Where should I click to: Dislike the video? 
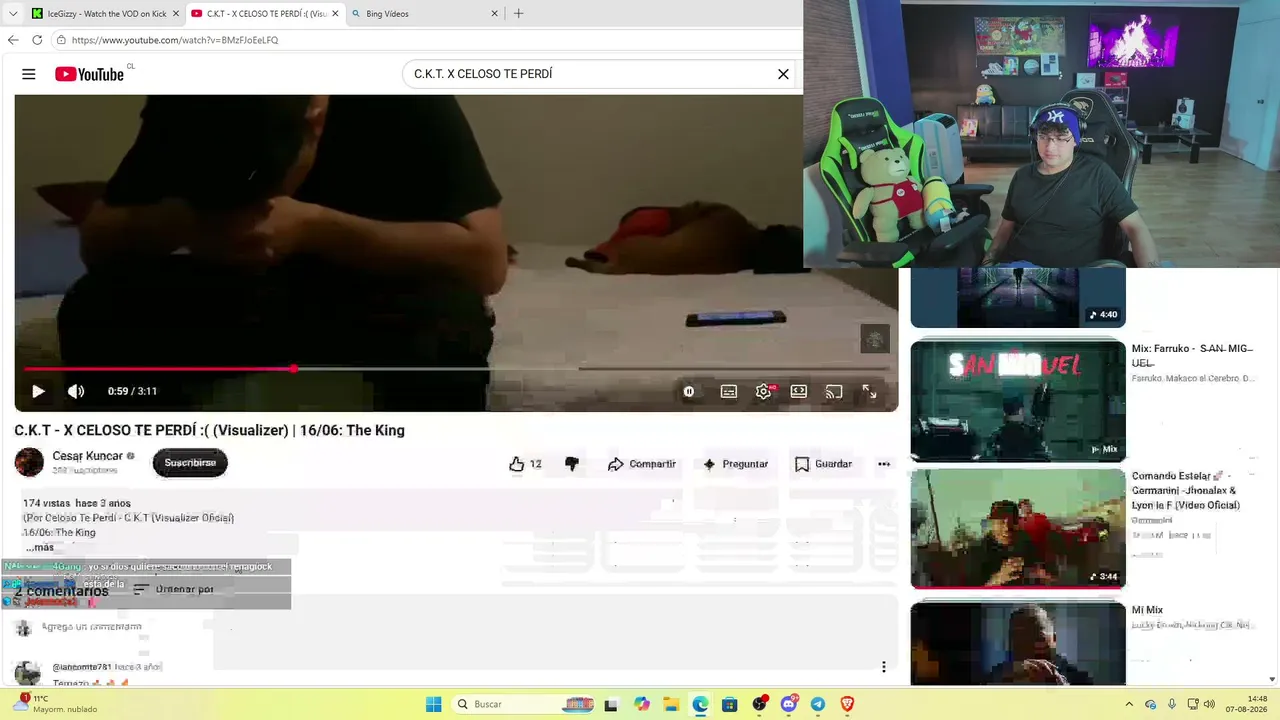(572, 464)
